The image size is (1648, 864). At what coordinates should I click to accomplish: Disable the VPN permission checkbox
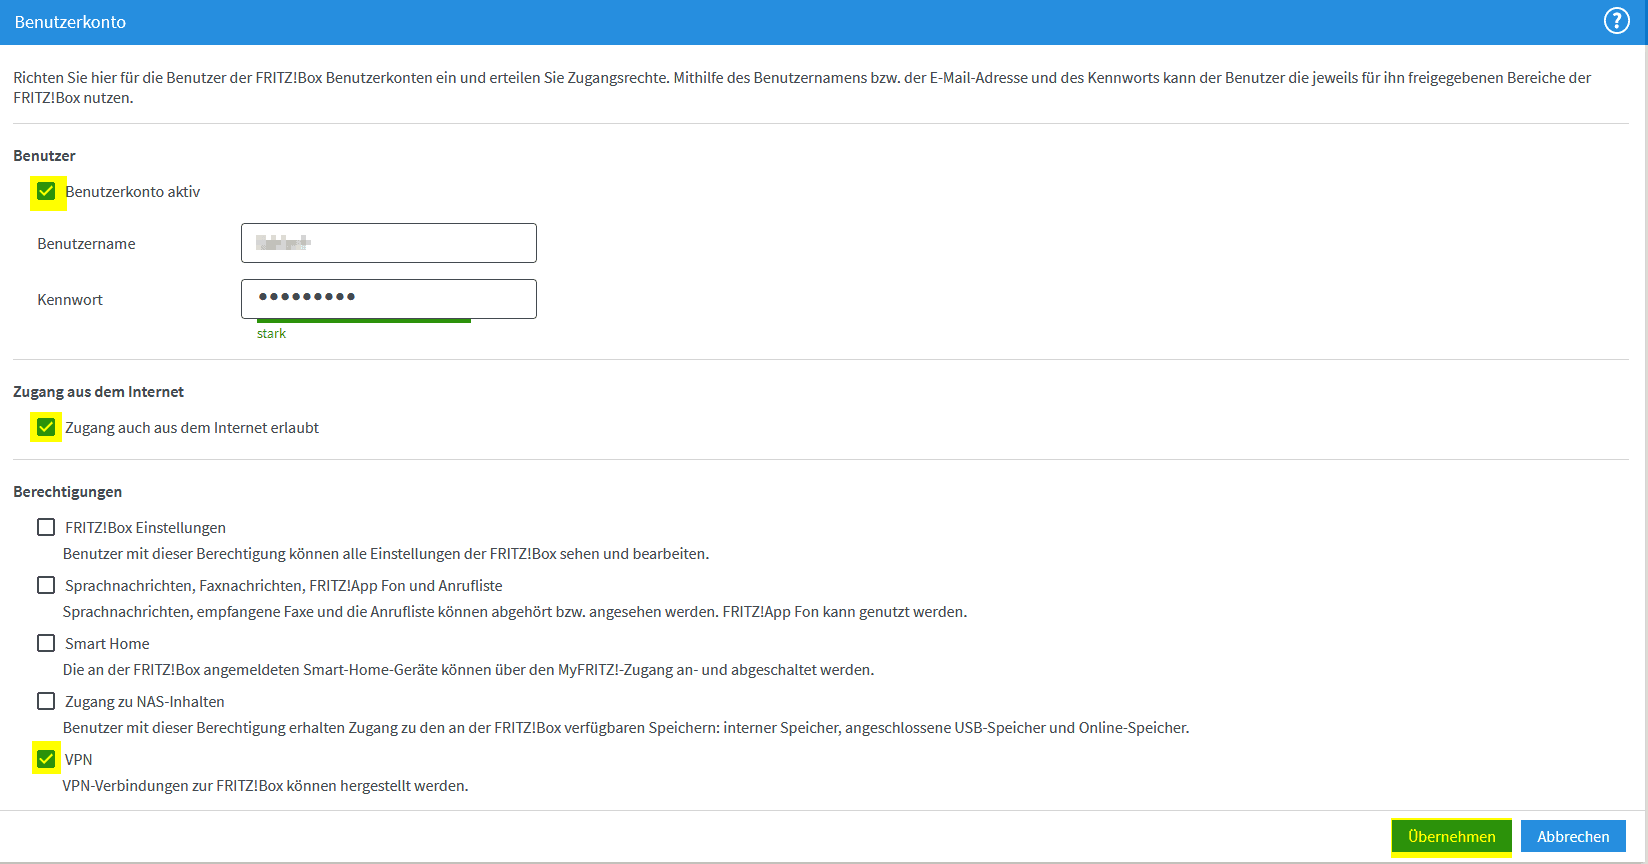point(46,759)
